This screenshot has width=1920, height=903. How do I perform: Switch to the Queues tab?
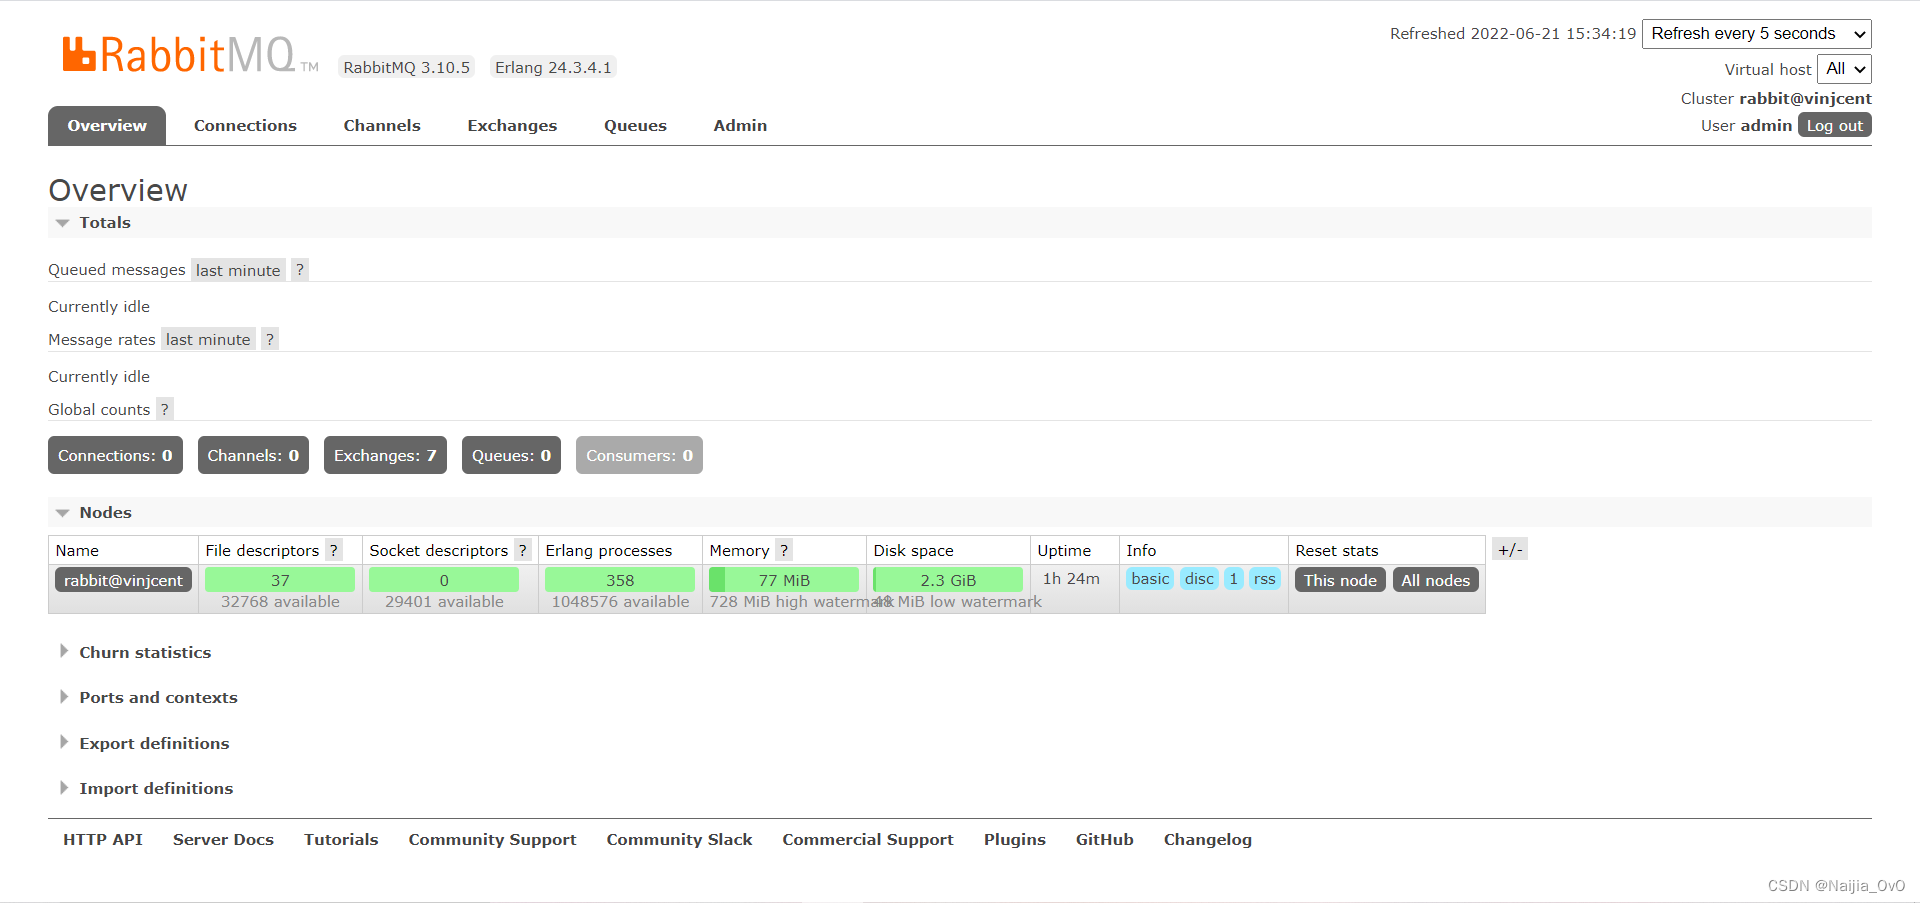click(635, 126)
